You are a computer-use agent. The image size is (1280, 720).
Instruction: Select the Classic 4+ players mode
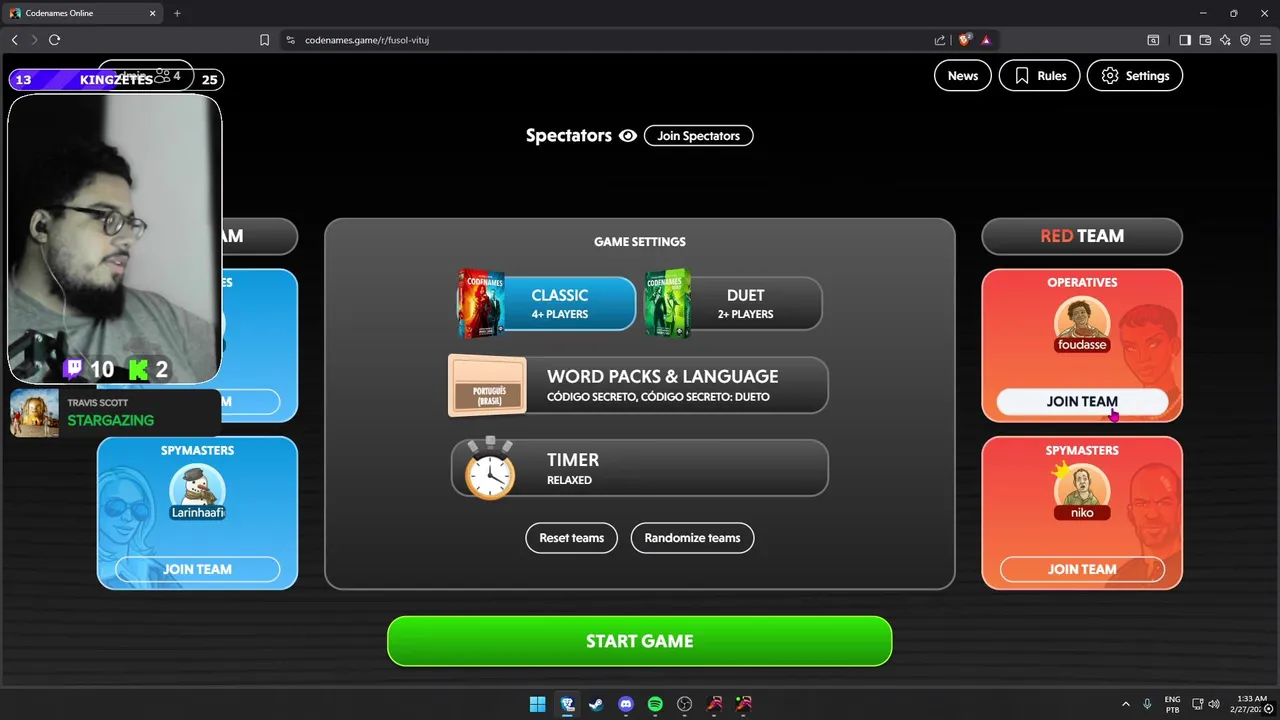[545, 304]
